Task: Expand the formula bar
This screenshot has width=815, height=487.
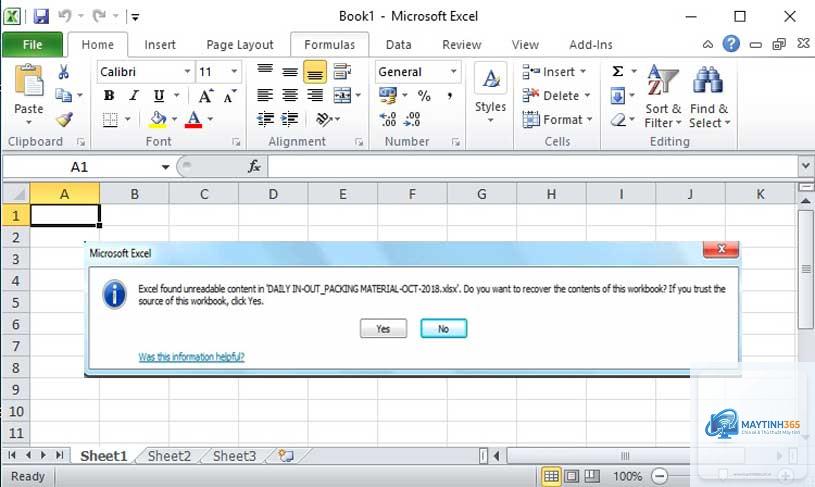Action: pos(805,166)
